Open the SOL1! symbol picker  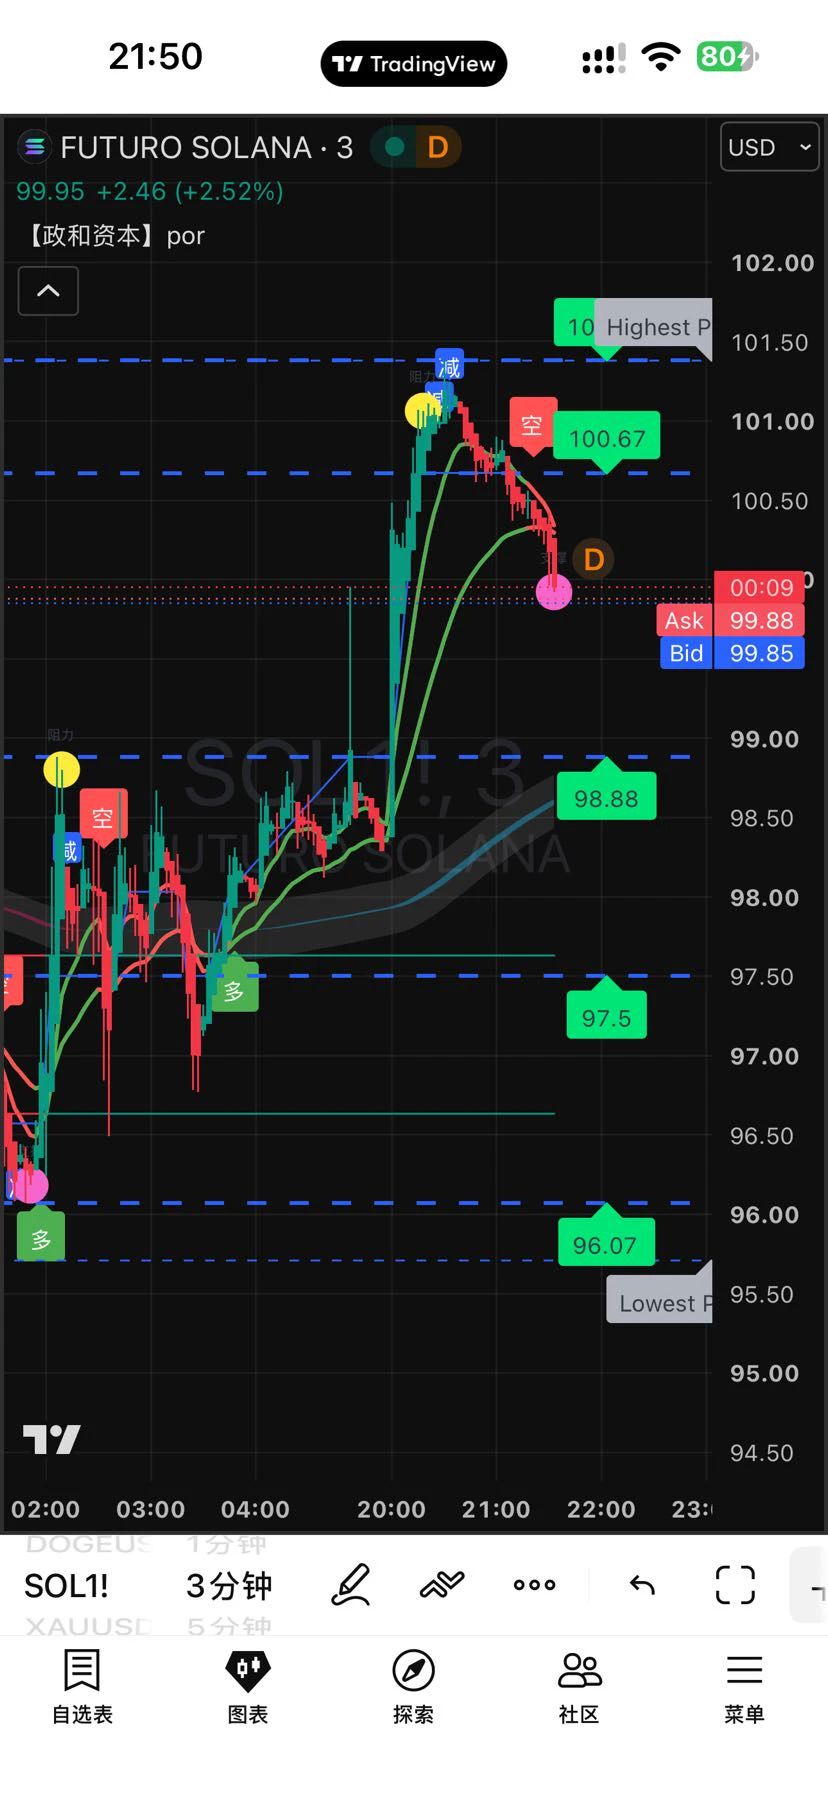point(66,1586)
